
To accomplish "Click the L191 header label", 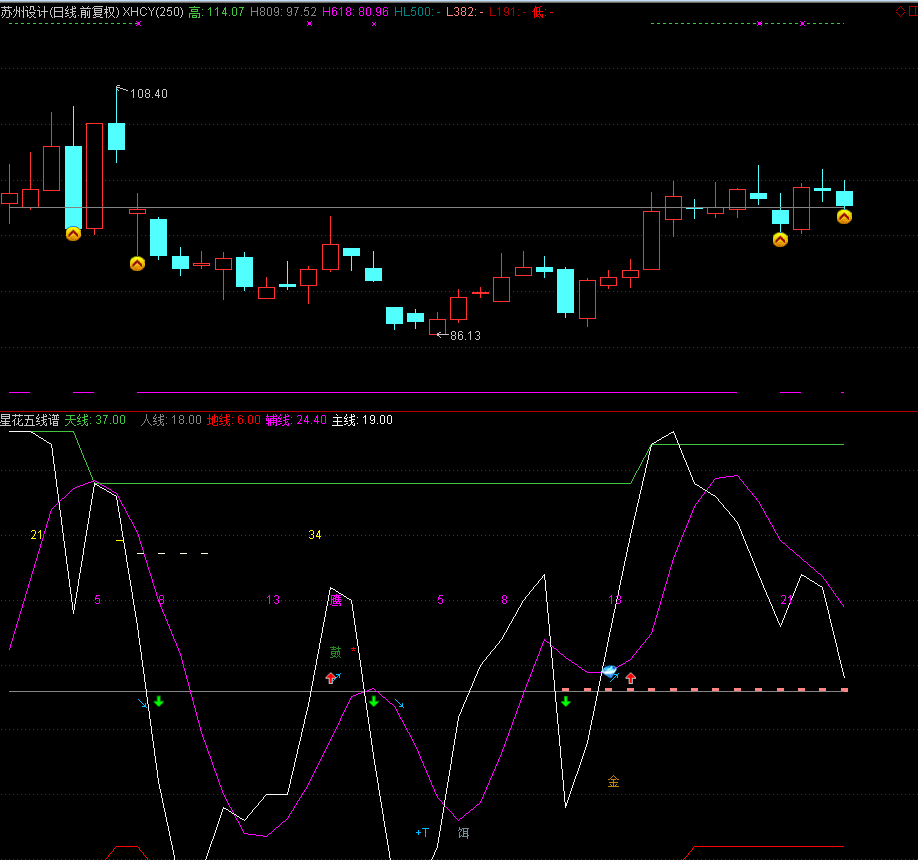I will 508,12.
